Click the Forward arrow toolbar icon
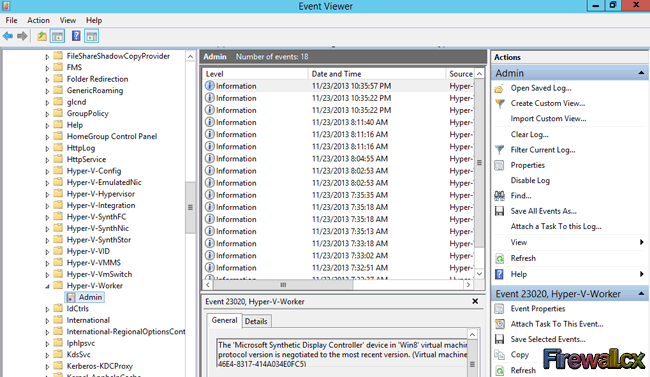The width and height of the screenshot is (650, 377). pos(22,36)
